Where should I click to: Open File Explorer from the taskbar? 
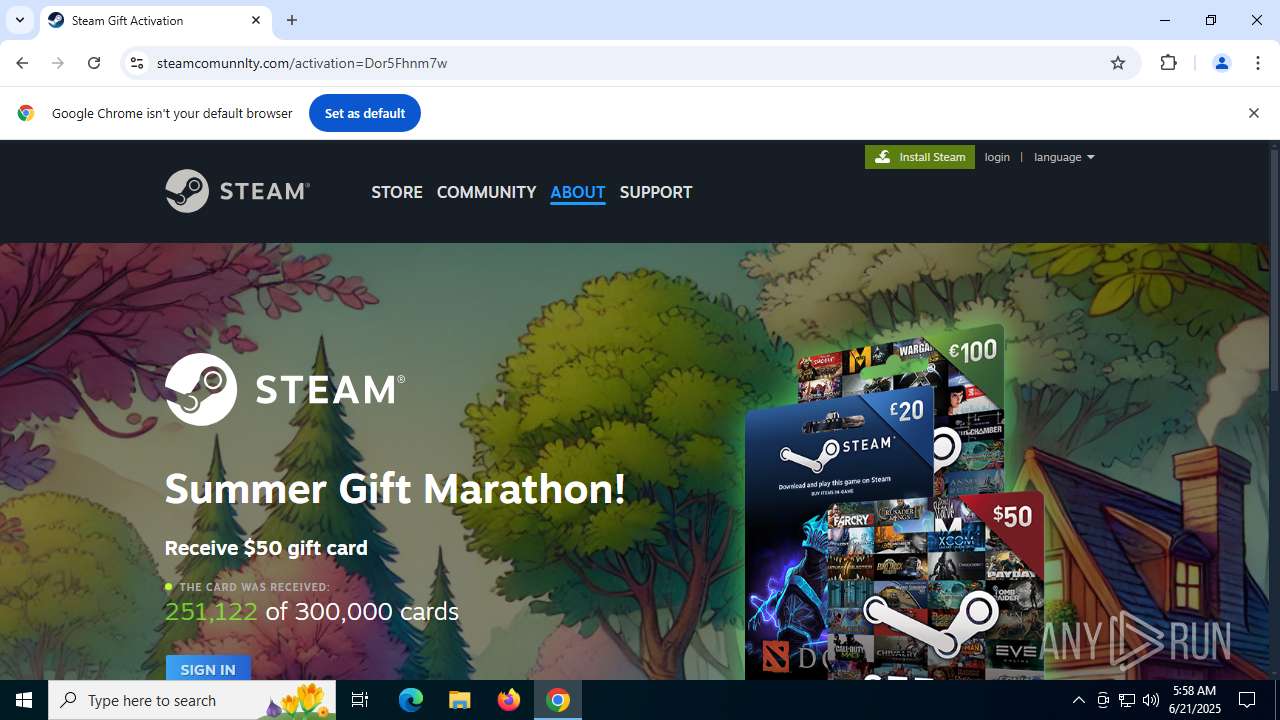pos(460,700)
